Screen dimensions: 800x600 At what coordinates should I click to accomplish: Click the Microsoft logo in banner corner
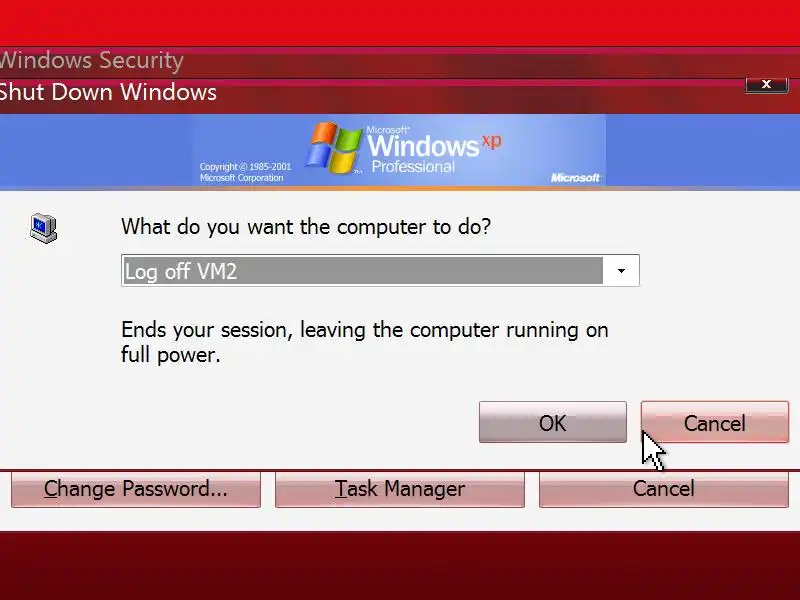pyautogui.click(x=575, y=178)
